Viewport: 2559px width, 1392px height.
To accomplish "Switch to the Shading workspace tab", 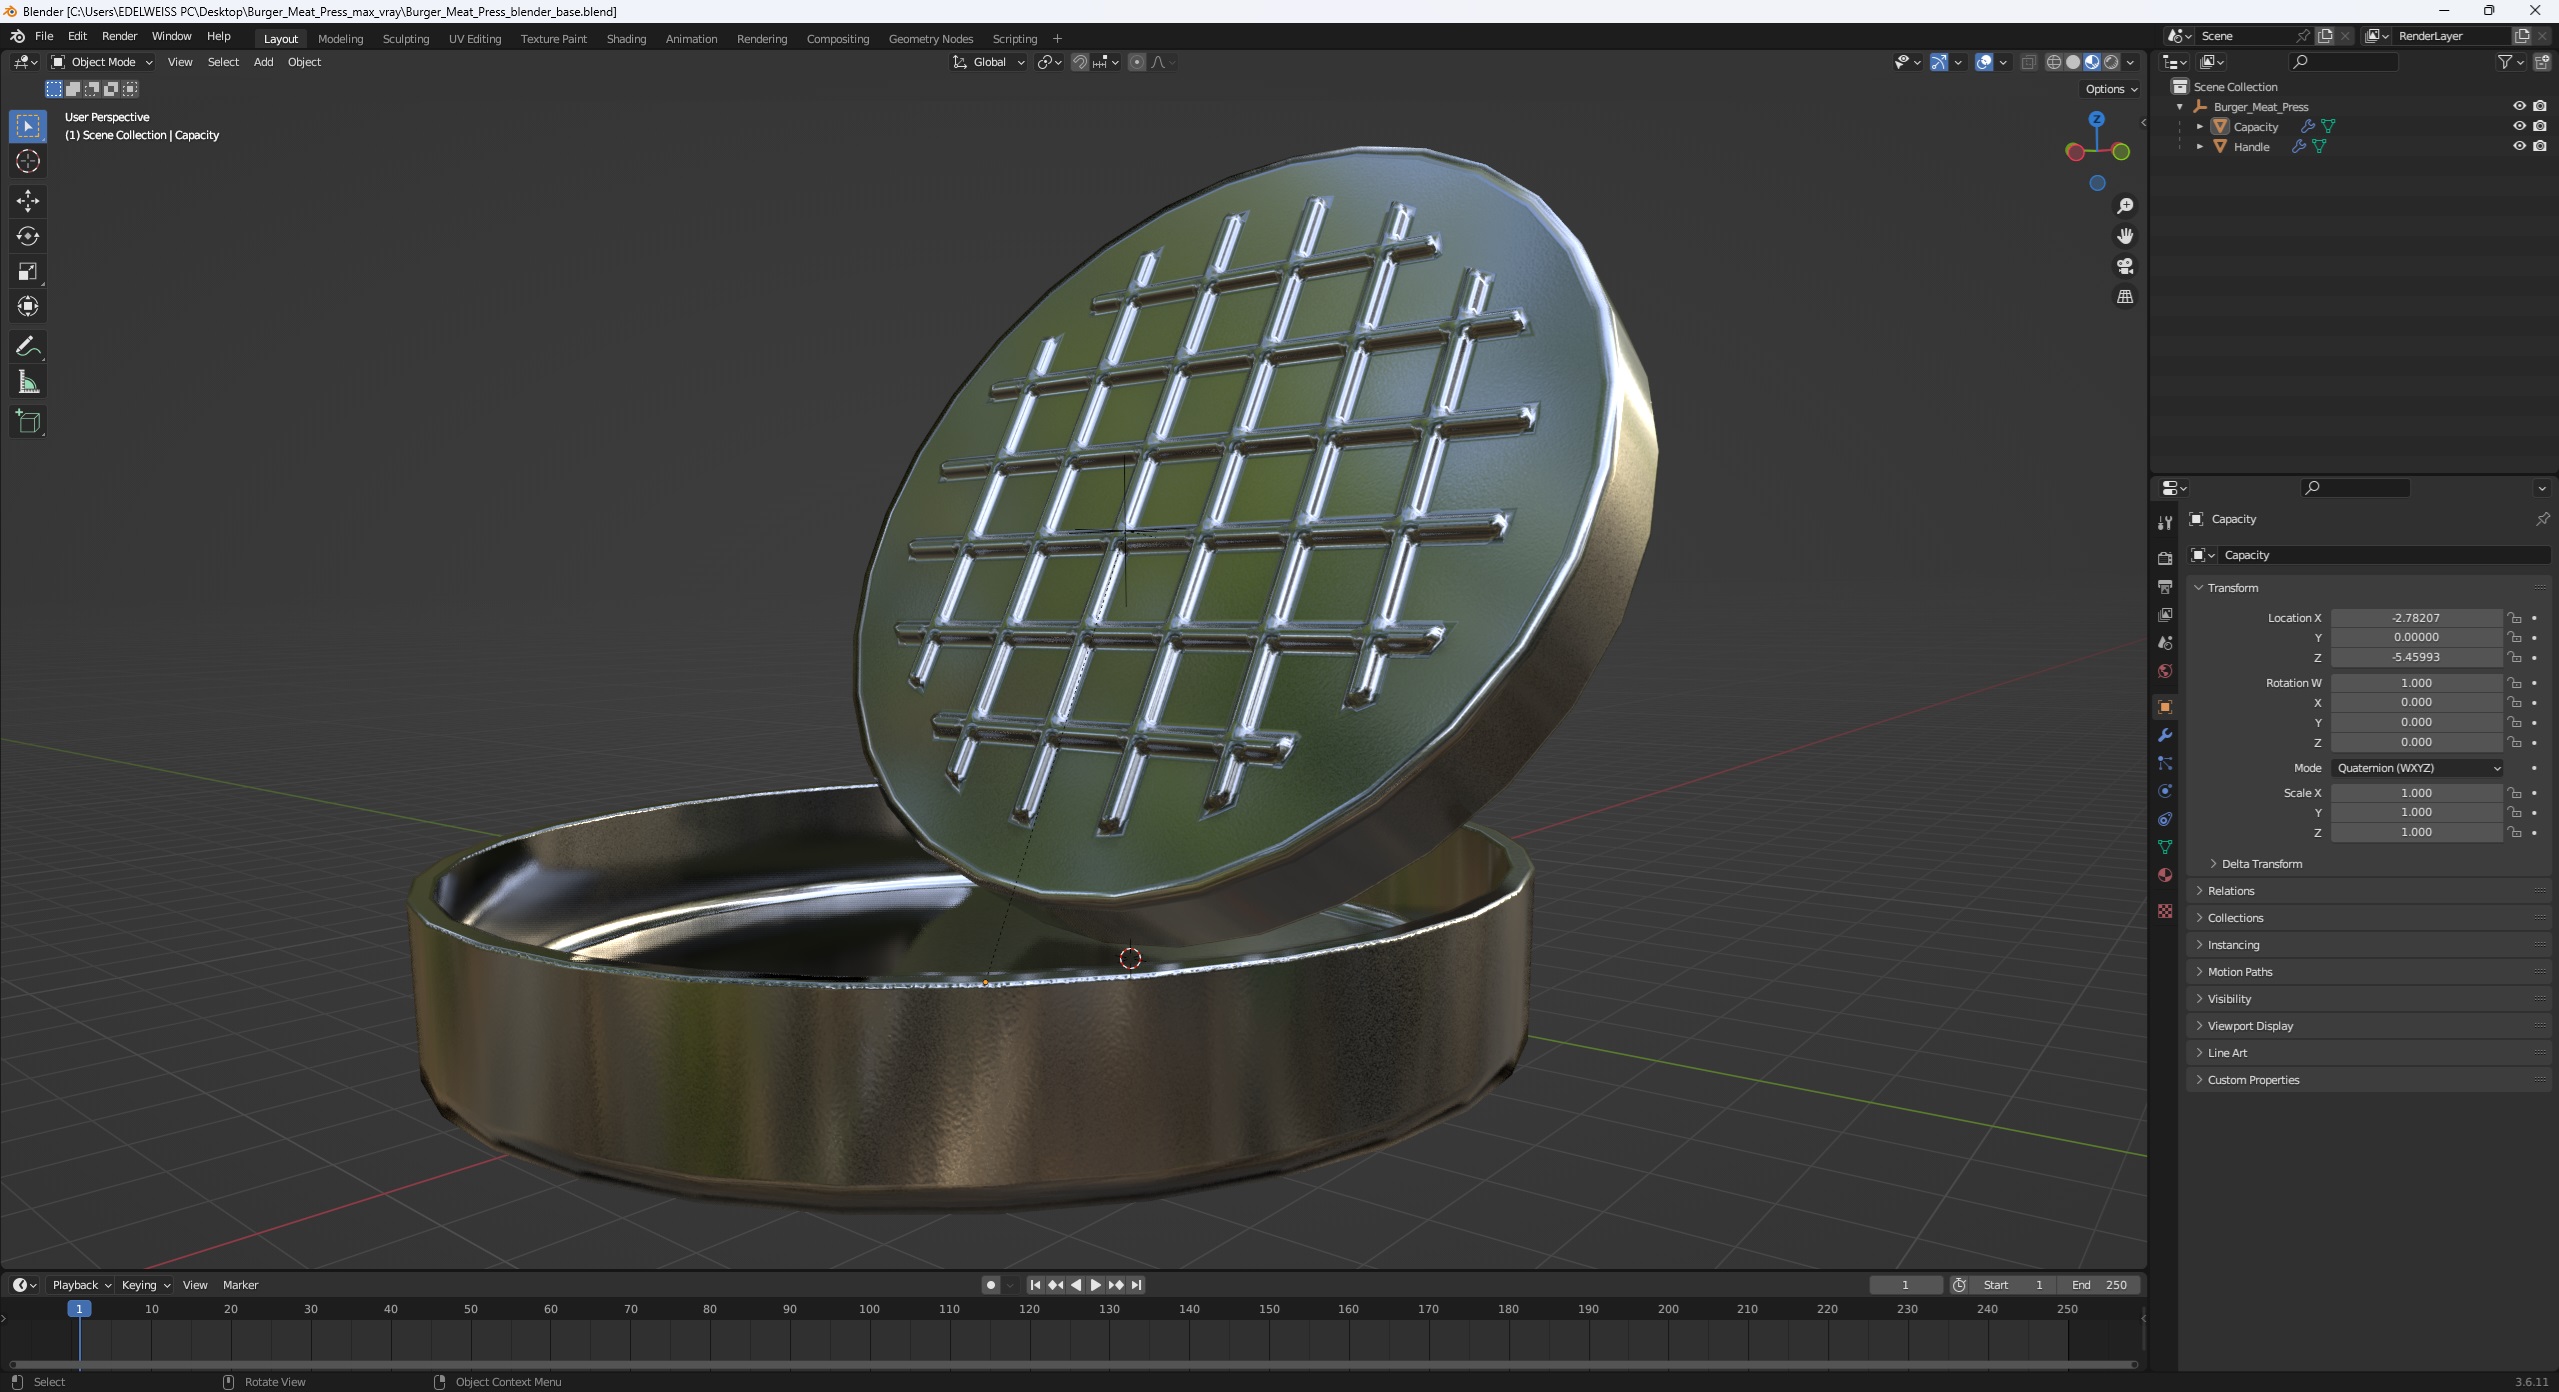I will click(x=626, y=39).
